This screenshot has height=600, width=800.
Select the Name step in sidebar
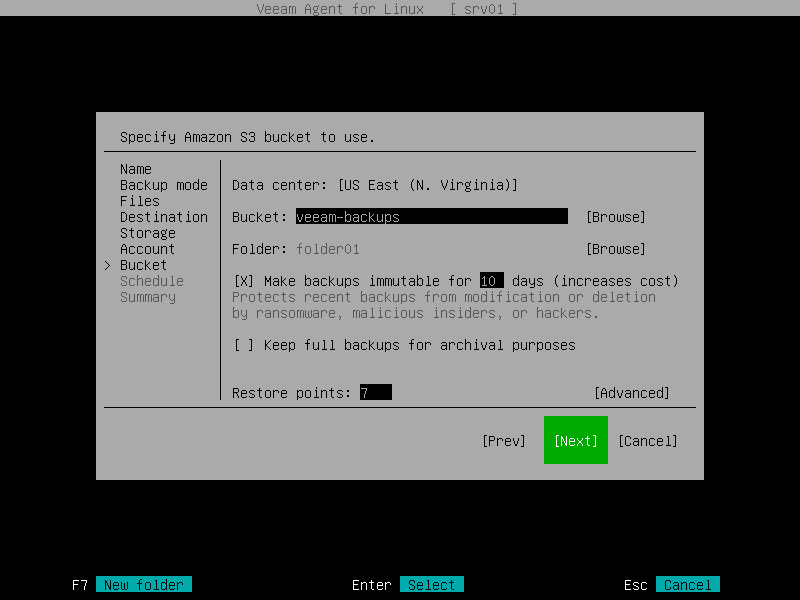pos(135,169)
